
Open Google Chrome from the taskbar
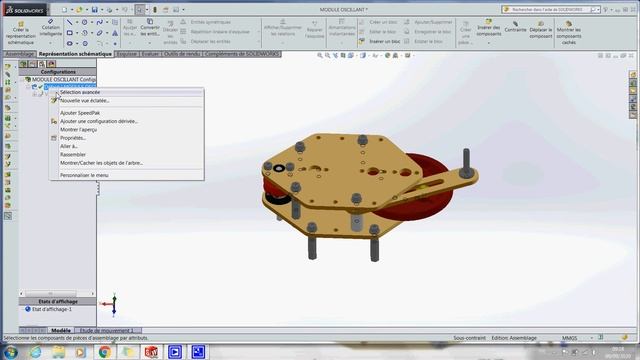tap(104, 352)
